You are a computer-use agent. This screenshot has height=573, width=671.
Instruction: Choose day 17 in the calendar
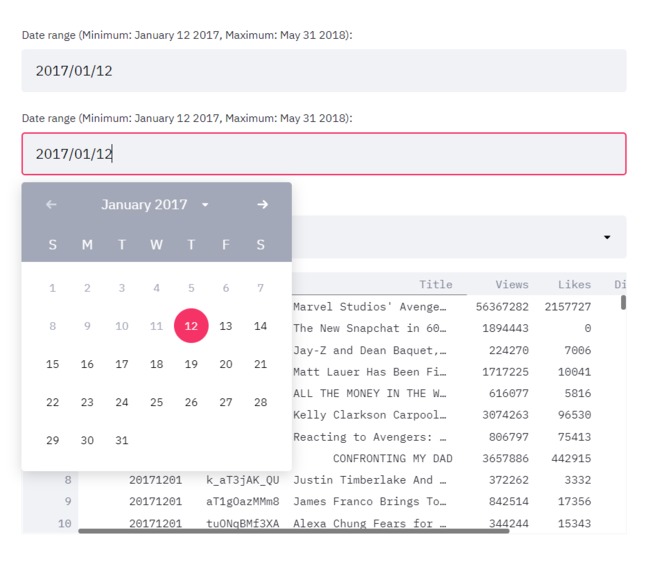point(122,364)
